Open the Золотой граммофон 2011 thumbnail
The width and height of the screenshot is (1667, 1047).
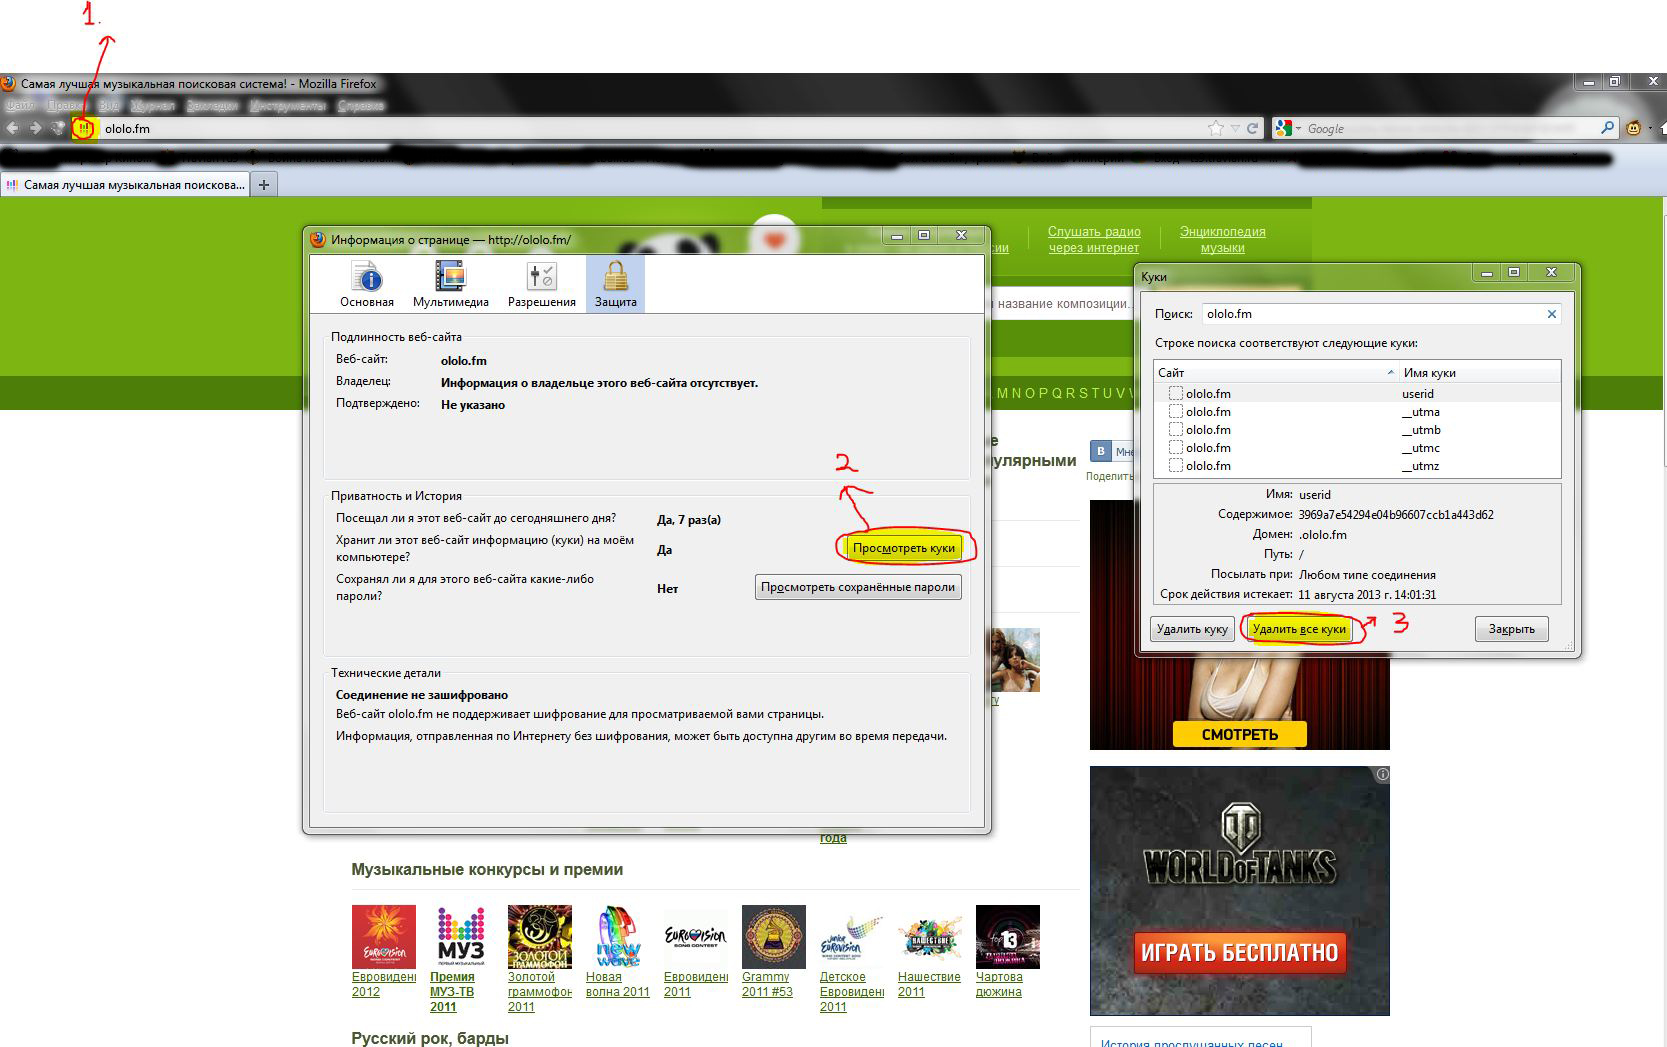[539, 936]
